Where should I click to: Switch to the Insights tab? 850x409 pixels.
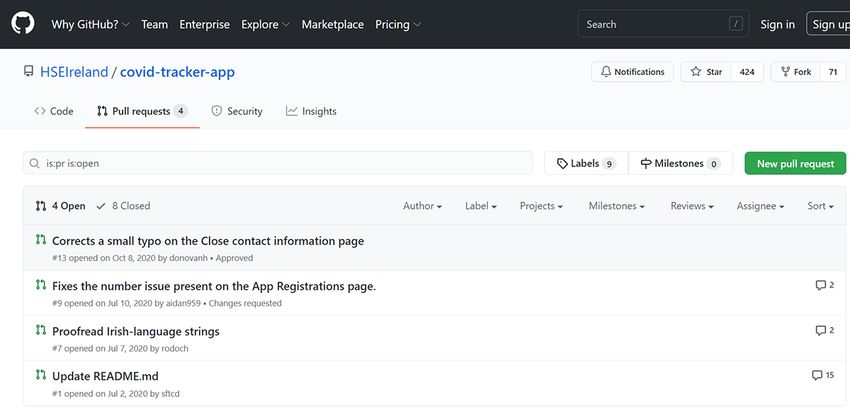[311, 111]
